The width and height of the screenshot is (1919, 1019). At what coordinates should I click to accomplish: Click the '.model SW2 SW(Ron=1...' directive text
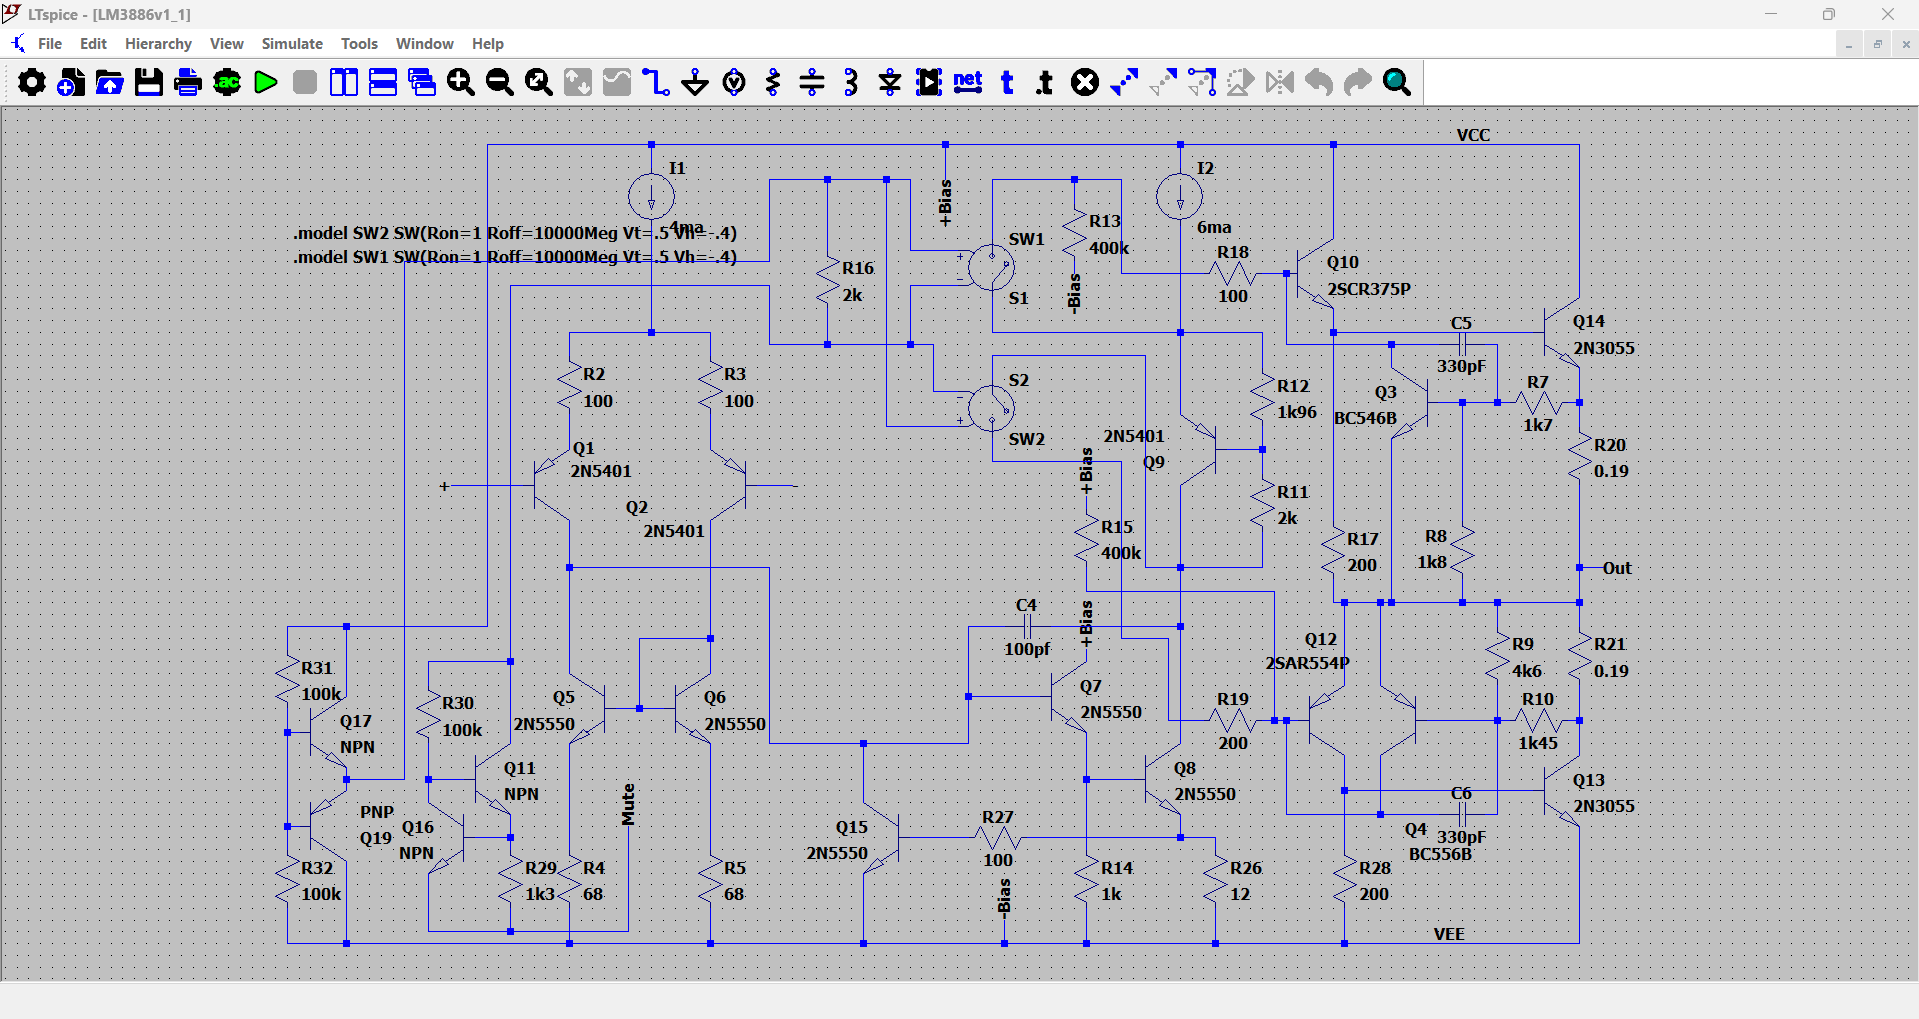[515, 233]
